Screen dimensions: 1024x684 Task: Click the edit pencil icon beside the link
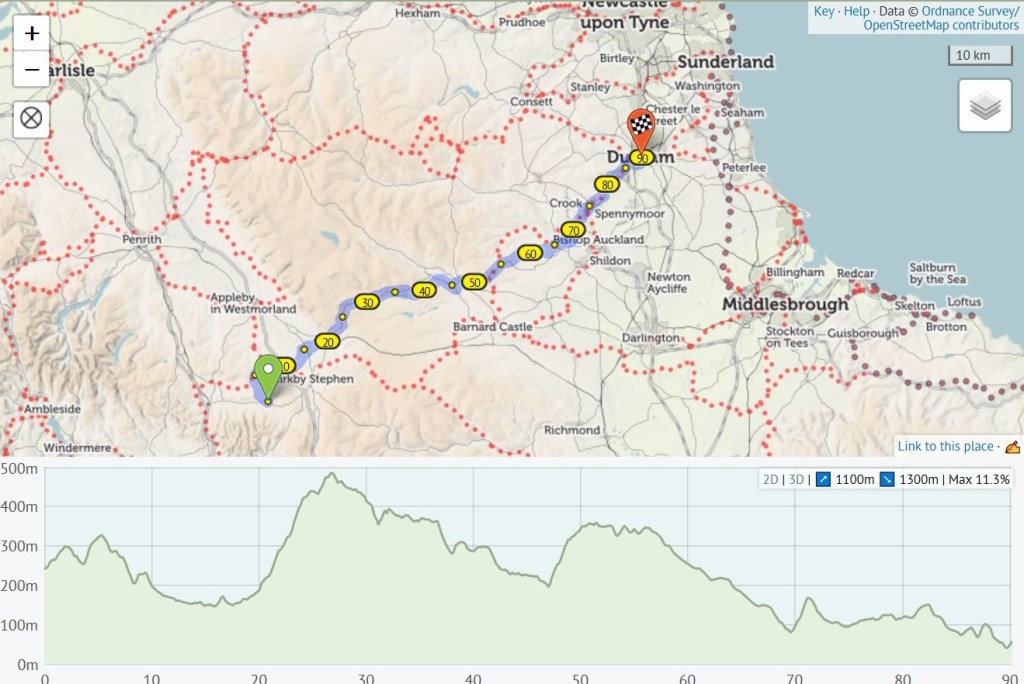pyautogui.click(x=1011, y=447)
